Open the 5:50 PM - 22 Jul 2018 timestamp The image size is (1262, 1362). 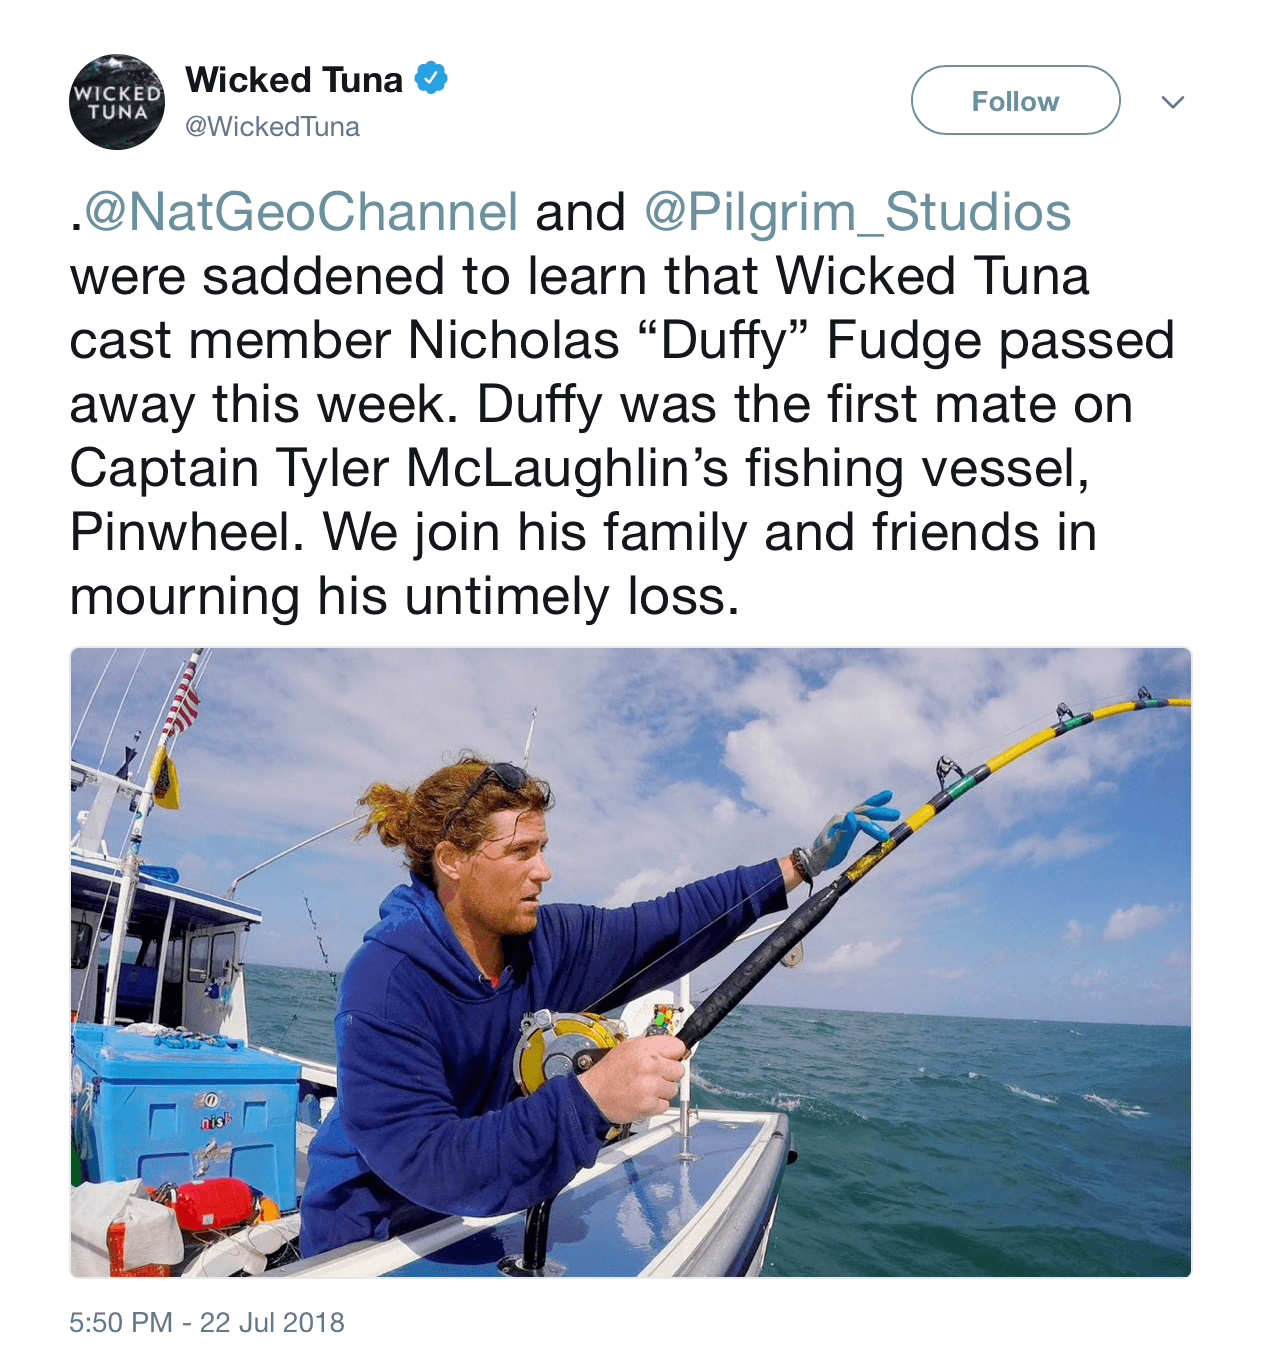coord(207,1322)
